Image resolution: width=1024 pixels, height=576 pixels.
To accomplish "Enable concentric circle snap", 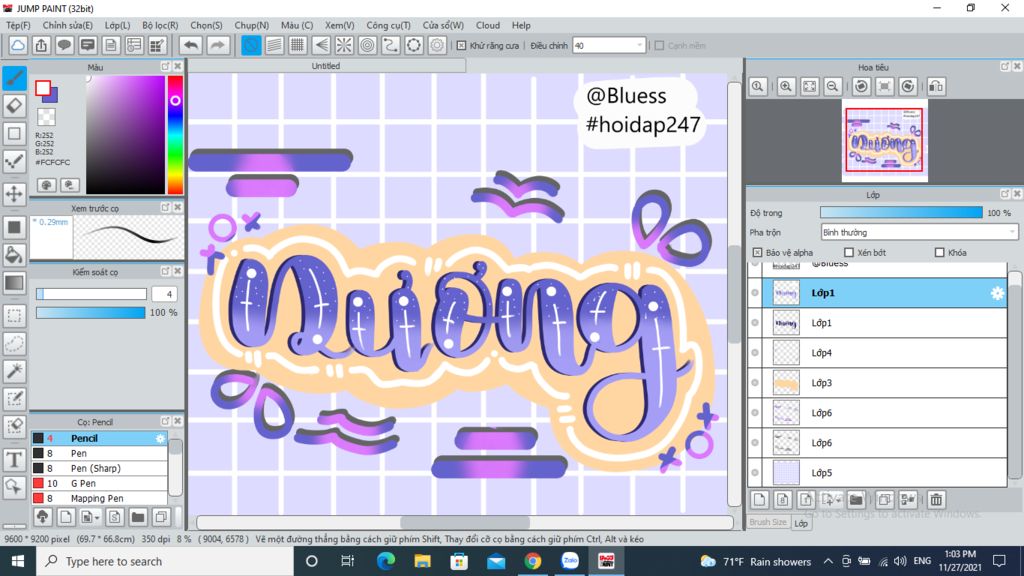I will point(368,45).
